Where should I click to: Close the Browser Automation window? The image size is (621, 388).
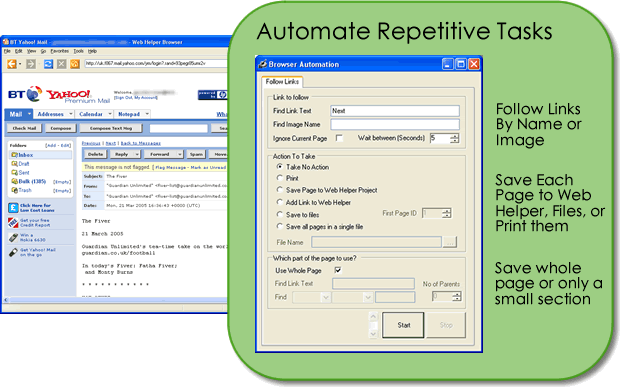click(474, 64)
